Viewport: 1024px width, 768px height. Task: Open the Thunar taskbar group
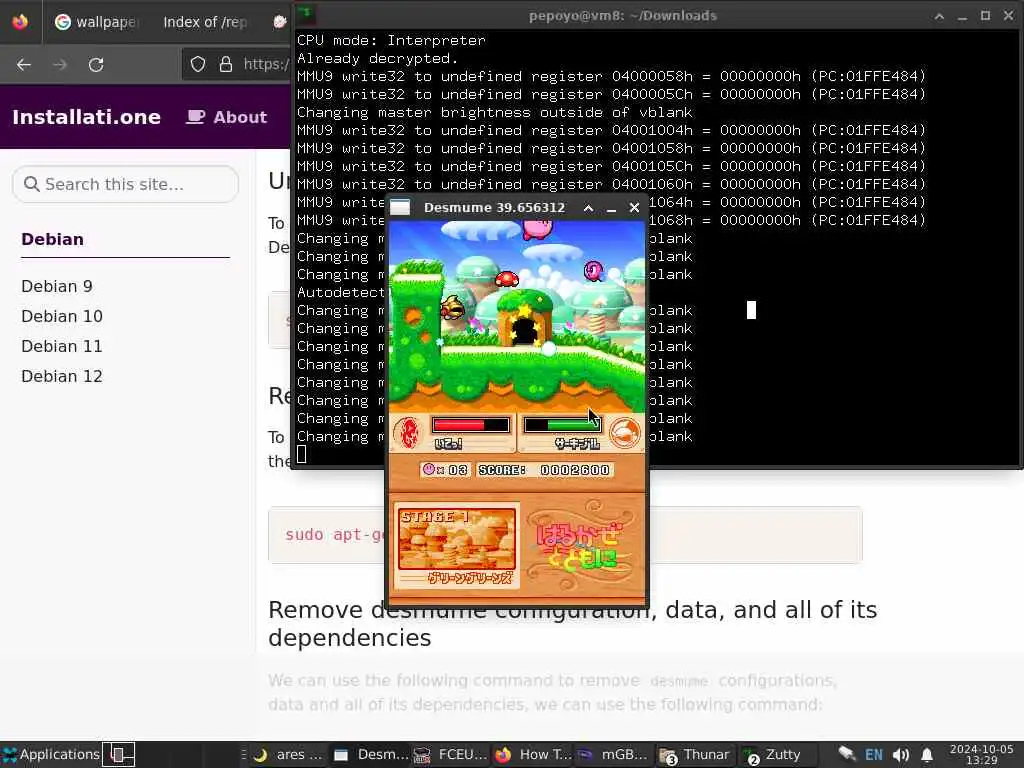[x=695, y=754]
